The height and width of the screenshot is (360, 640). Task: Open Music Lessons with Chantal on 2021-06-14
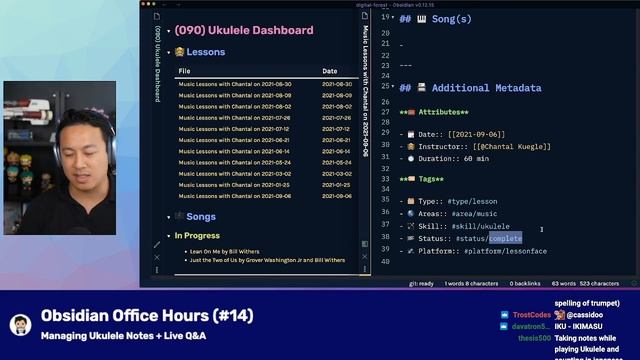pyautogui.click(x=234, y=151)
